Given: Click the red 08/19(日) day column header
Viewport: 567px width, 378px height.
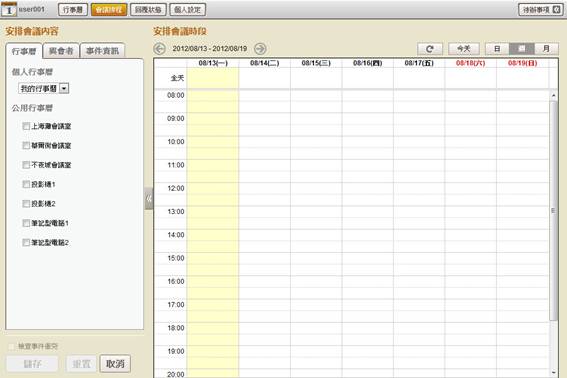Looking at the screenshot, I should (522, 63).
